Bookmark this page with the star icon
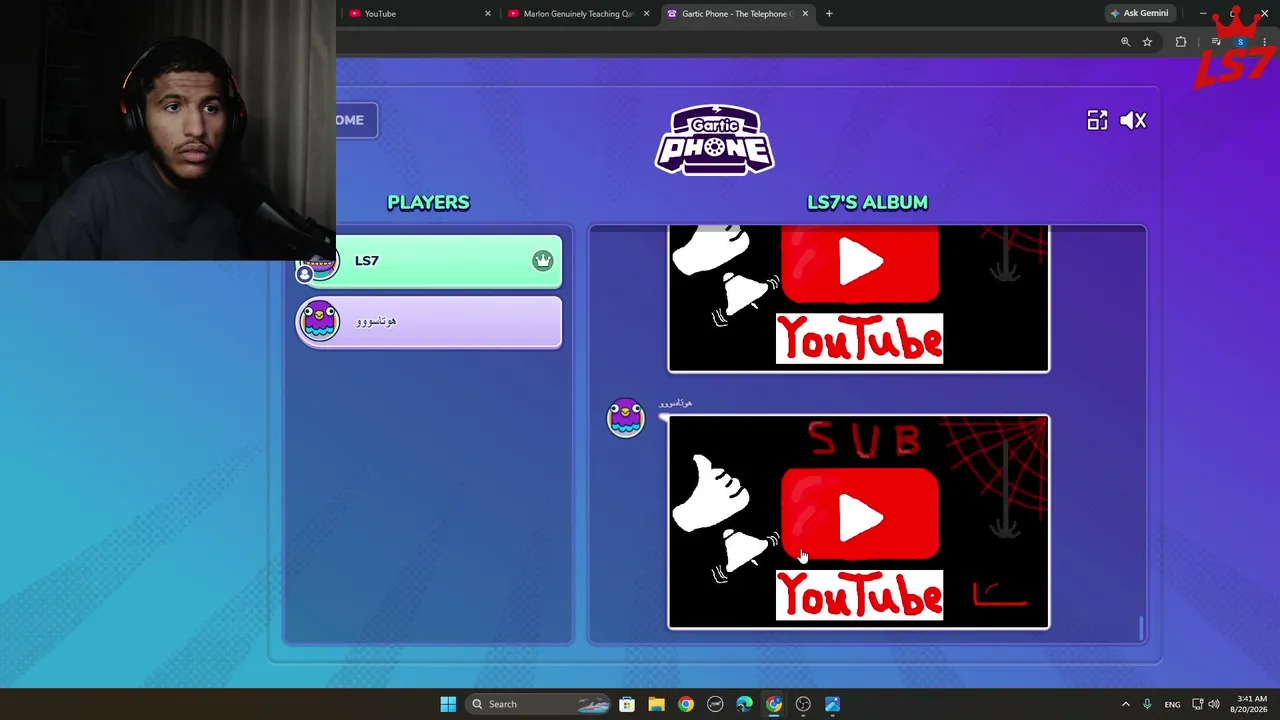This screenshot has width=1280, height=720. (1147, 42)
